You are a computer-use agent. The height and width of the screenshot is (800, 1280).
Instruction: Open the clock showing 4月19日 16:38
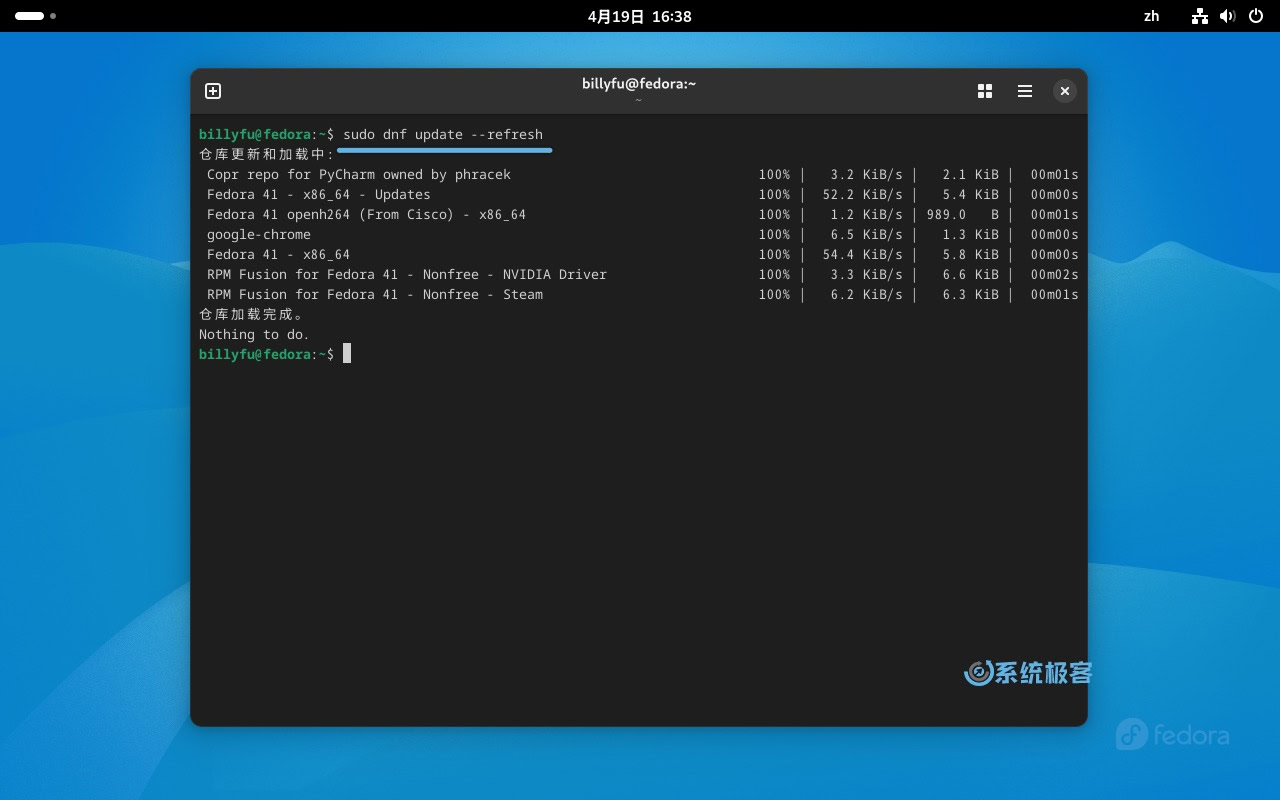click(640, 16)
